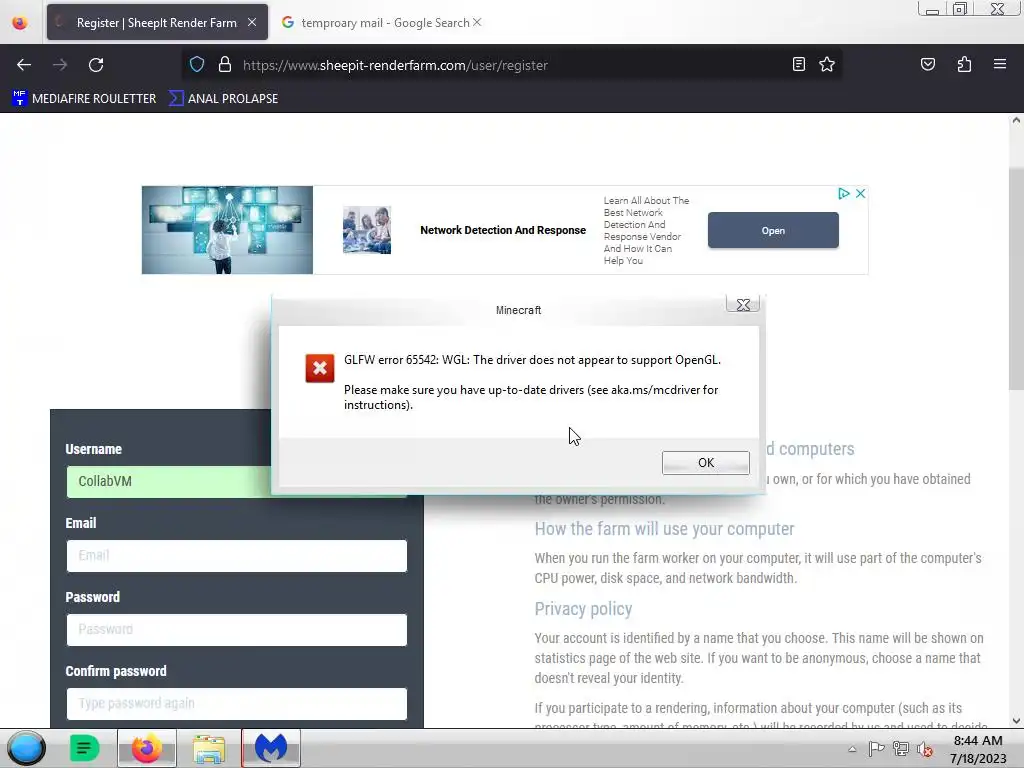Open the Pocket save icon

click(x=927, y=64)
